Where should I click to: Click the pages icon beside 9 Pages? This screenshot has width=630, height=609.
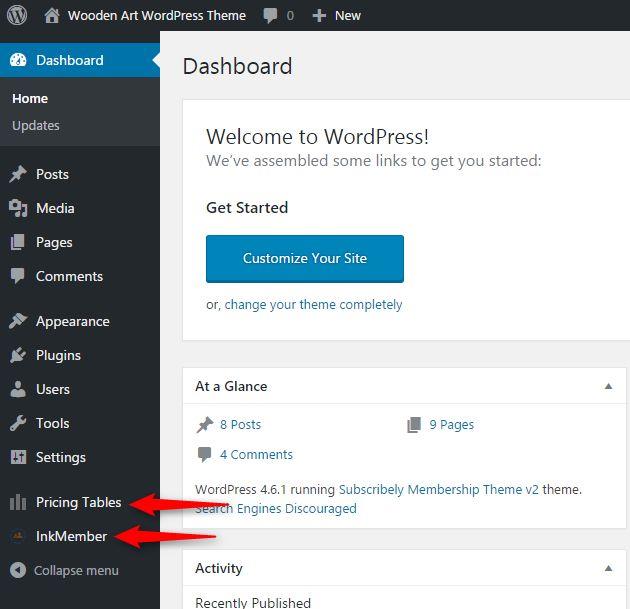(x=414, y=425)
